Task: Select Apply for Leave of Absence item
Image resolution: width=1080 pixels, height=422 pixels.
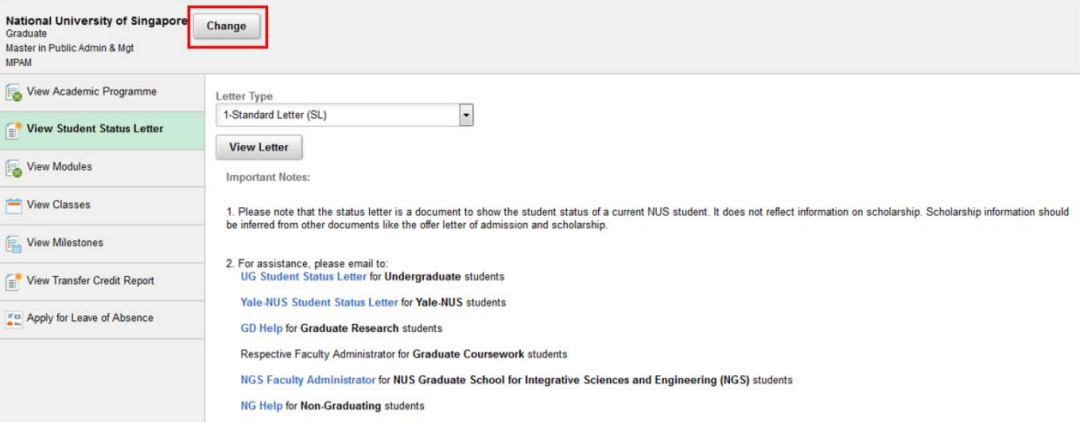Action: pyautogui.click(x=102, y=319)
